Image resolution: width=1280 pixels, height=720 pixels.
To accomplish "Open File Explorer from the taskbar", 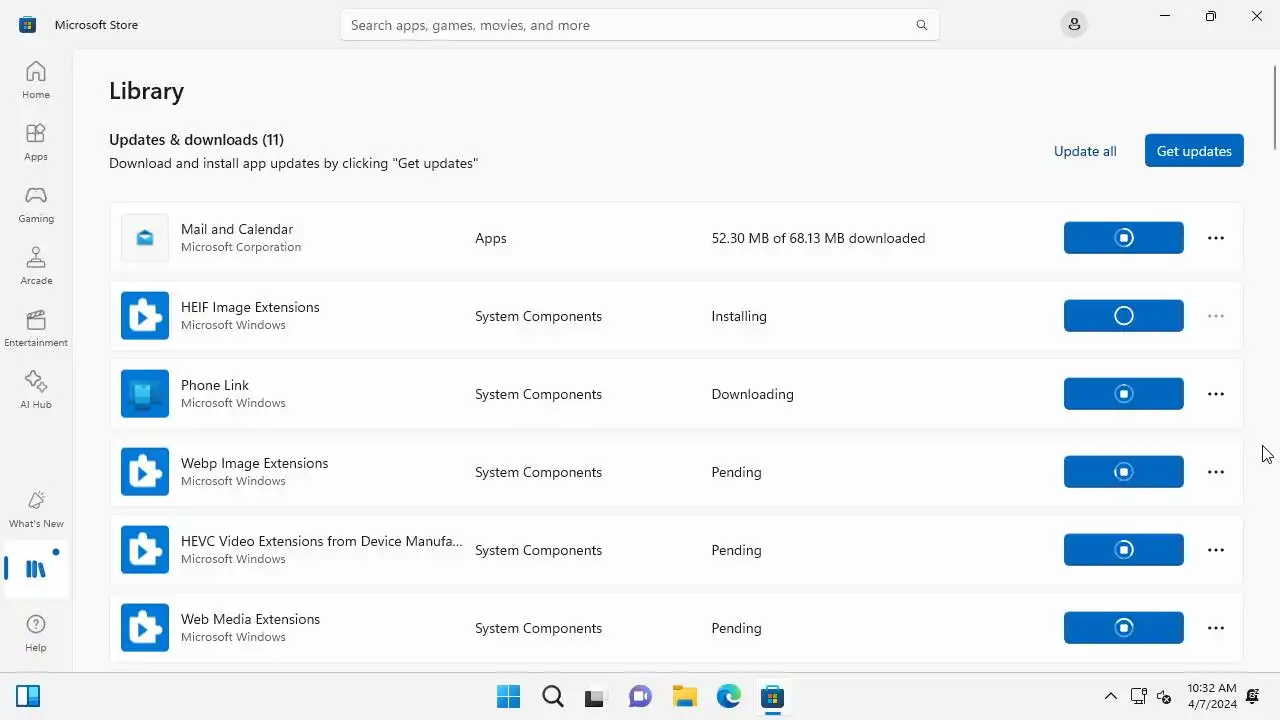I will (684, 697).
